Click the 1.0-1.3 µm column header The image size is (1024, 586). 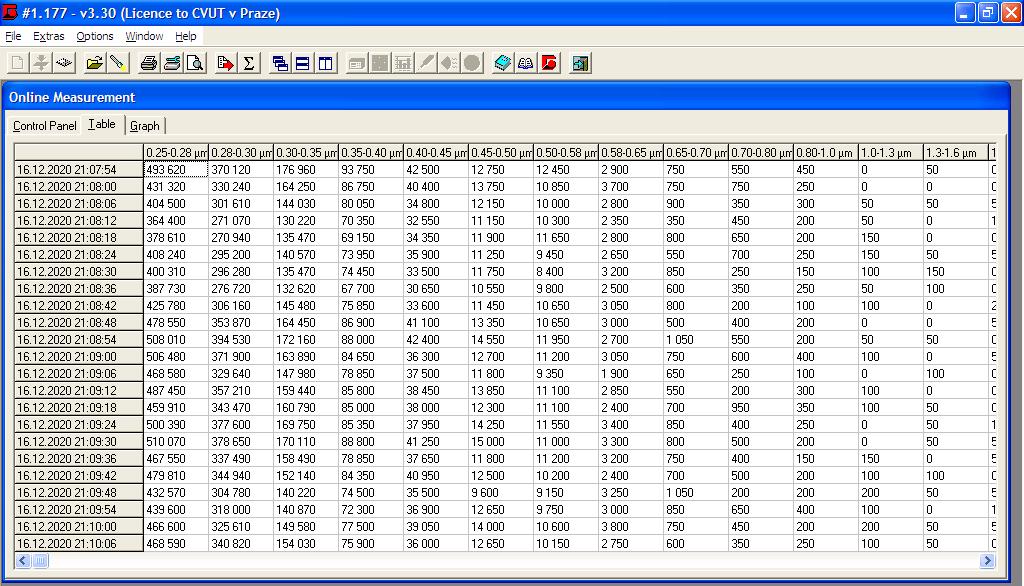(x=891, y=153)
